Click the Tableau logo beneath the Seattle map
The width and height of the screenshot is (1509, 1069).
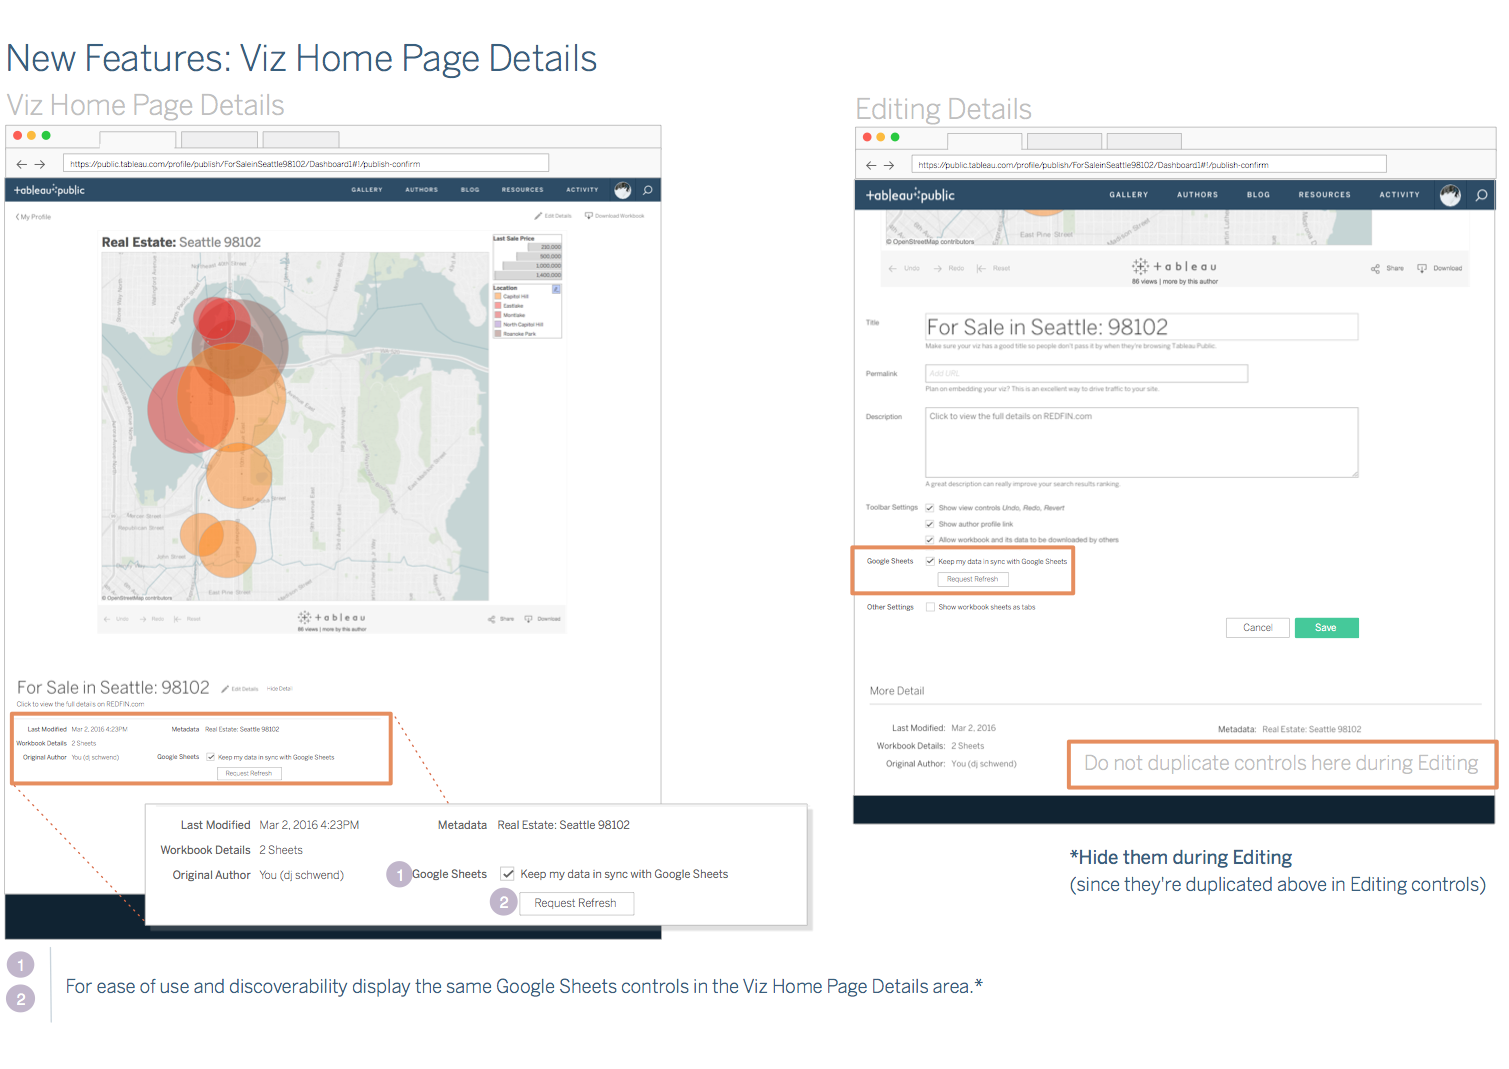[x=332, y=618]
